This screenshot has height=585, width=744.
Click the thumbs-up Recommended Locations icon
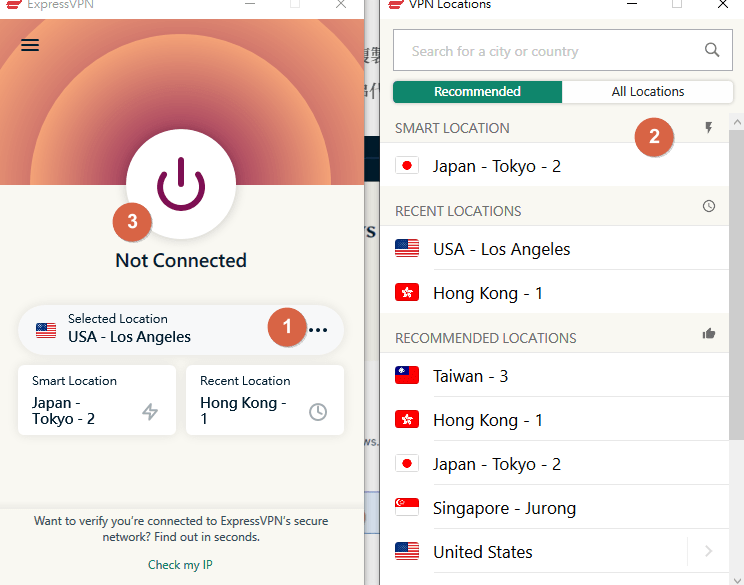click(709, 334)
